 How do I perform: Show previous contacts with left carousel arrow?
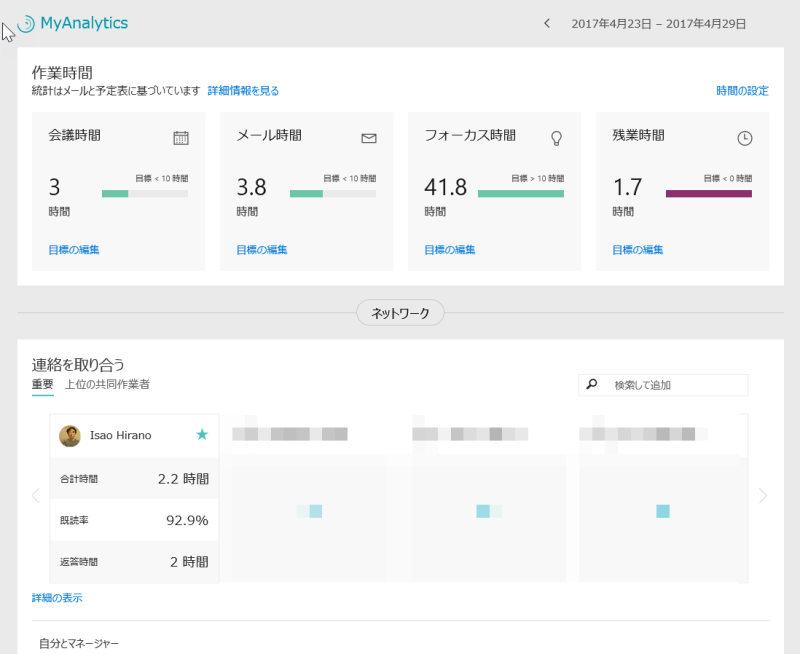click(x=36, y=495)
